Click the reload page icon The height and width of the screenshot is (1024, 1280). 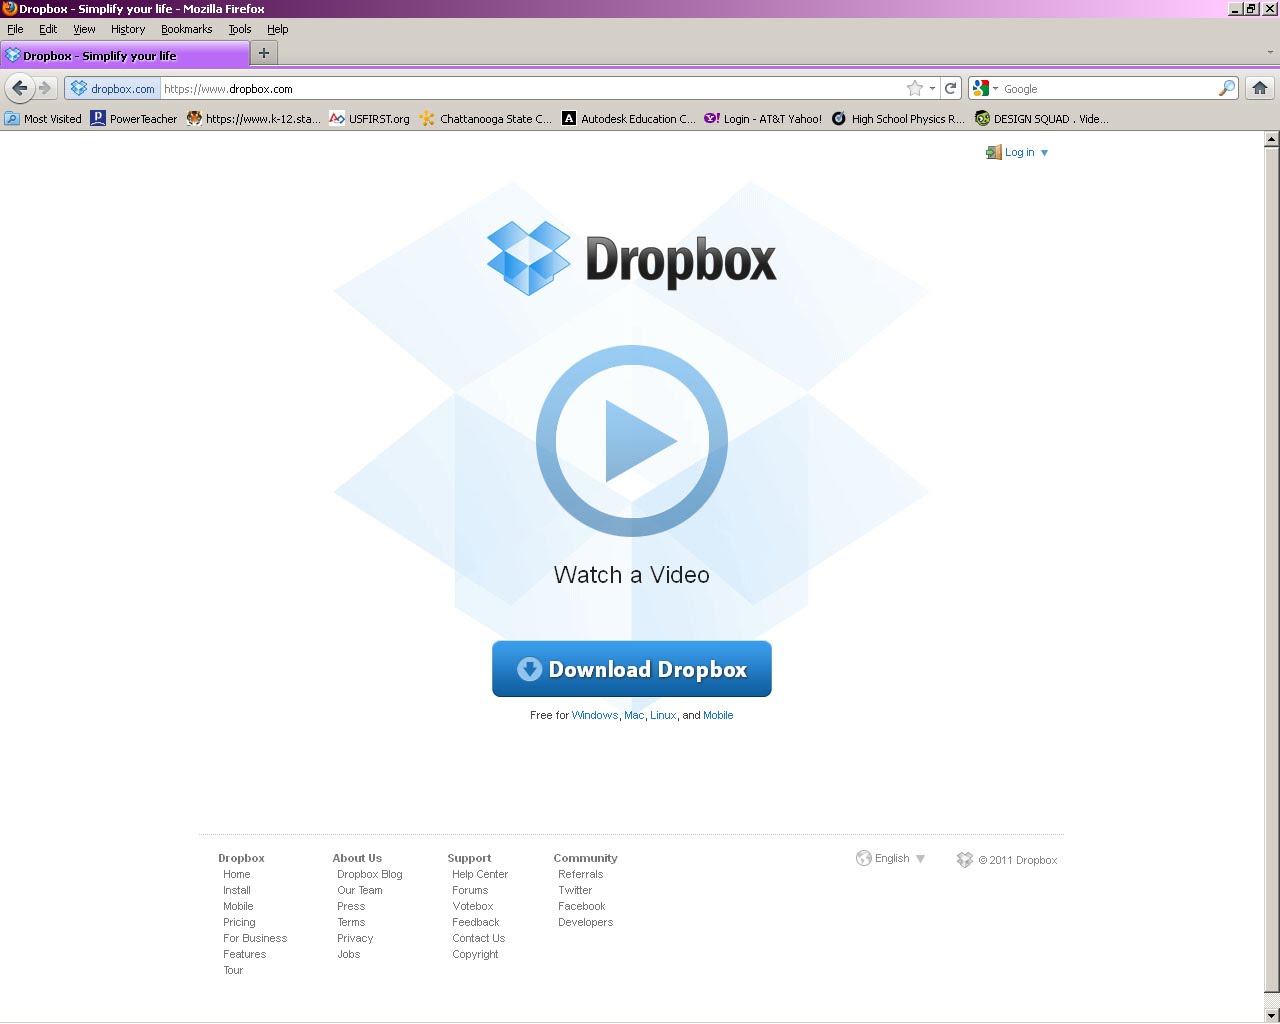[x=951, y=88]
